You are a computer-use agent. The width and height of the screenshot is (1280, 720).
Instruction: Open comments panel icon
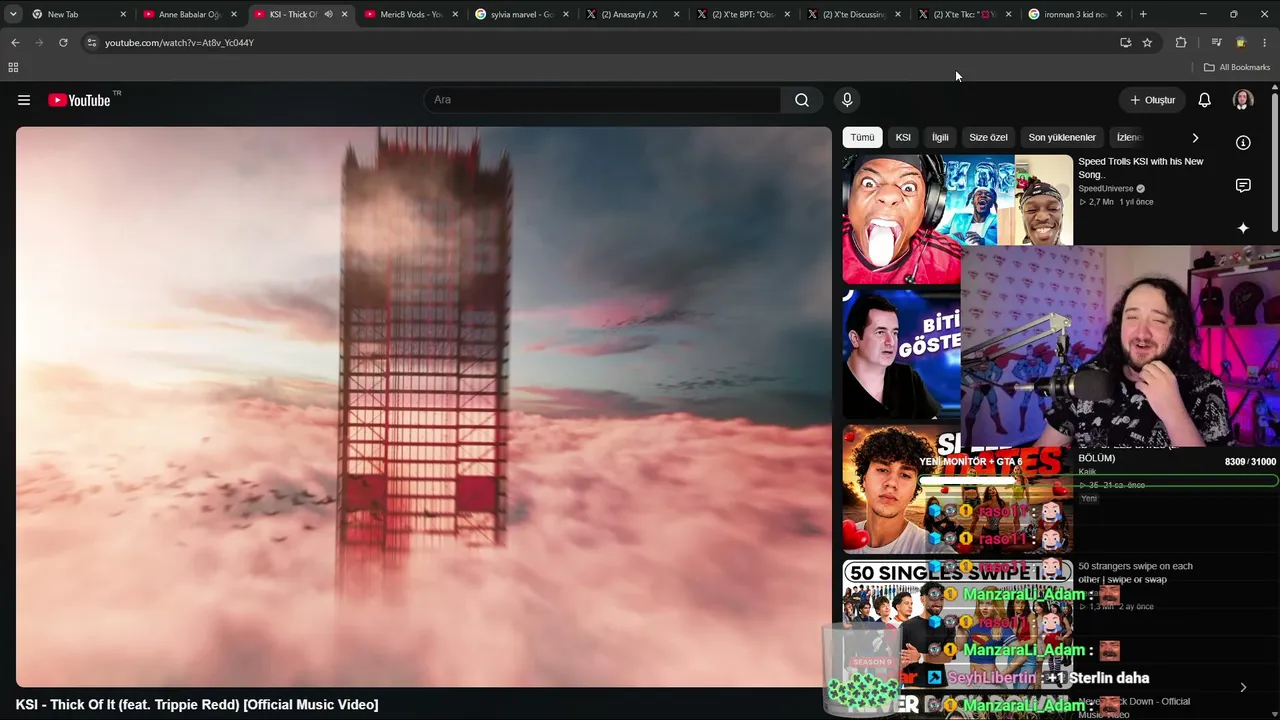1243,186
